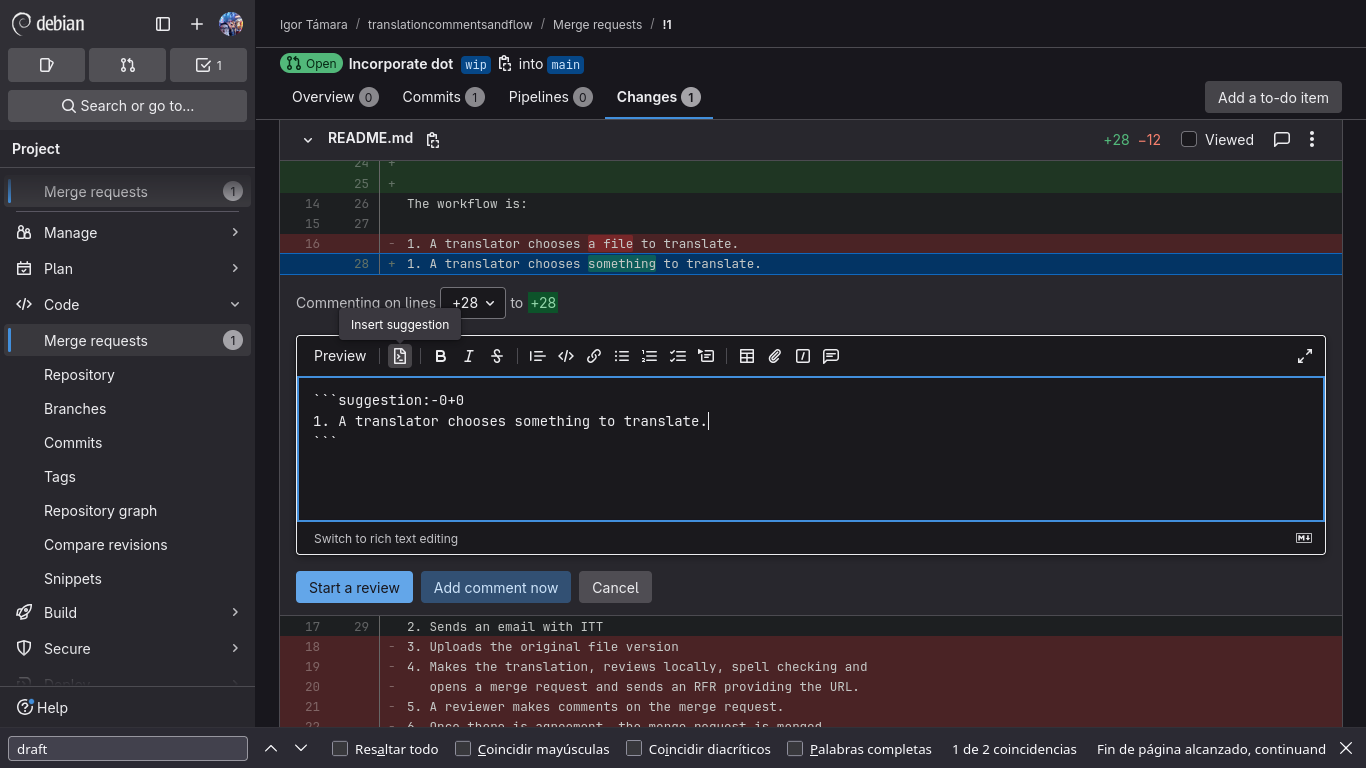
Task: Attach a file to comment
Action: [x=775, y=356]
